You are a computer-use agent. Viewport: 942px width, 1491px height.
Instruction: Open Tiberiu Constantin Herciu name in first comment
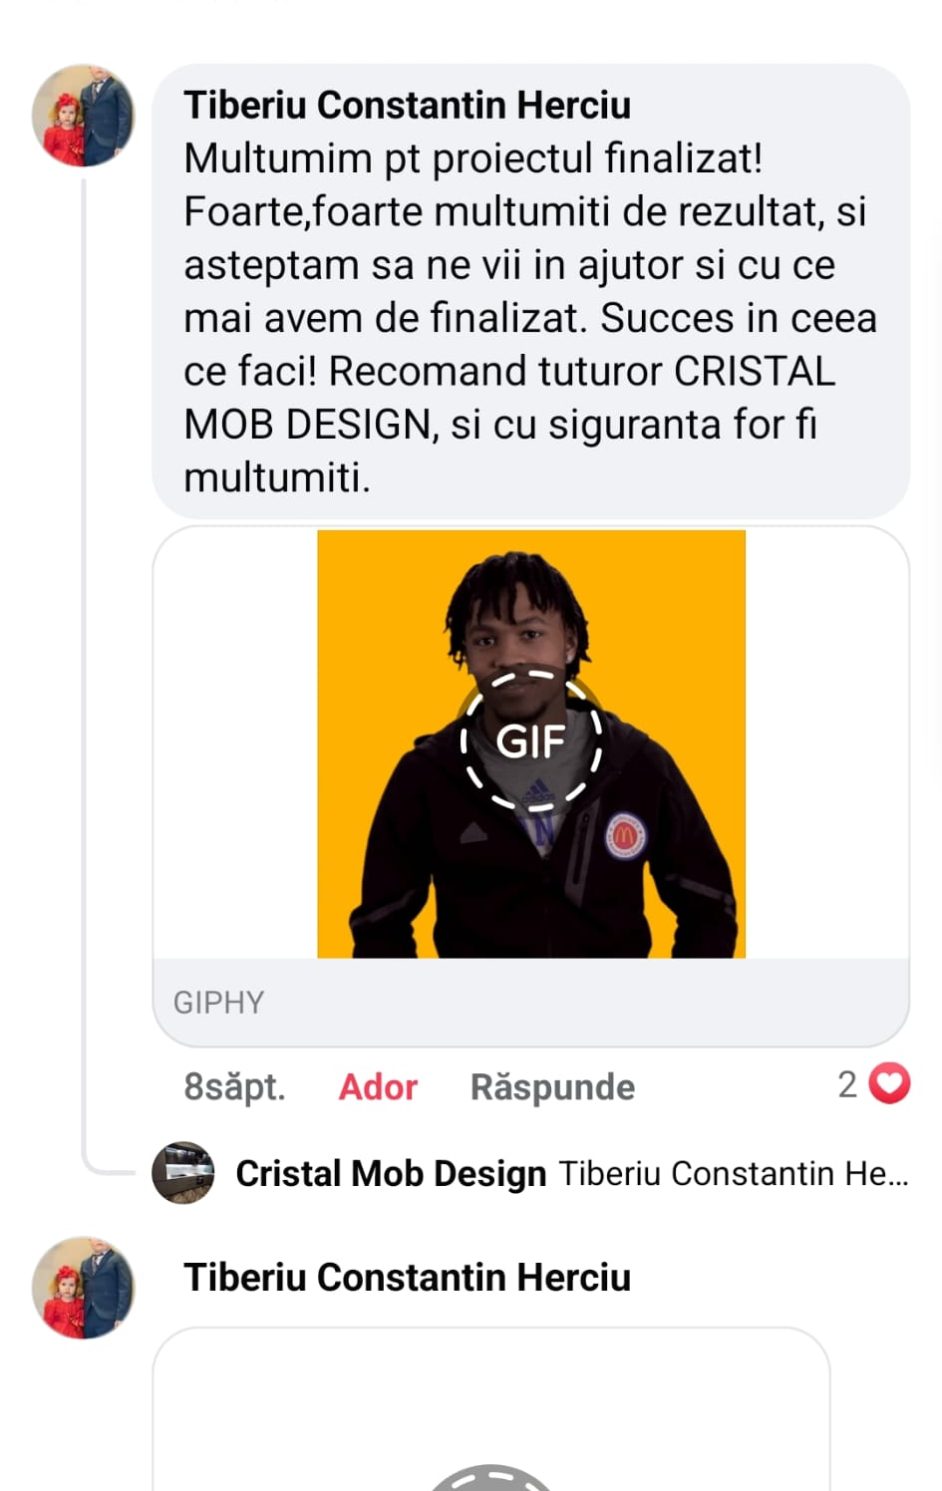[x=407, y=105]
